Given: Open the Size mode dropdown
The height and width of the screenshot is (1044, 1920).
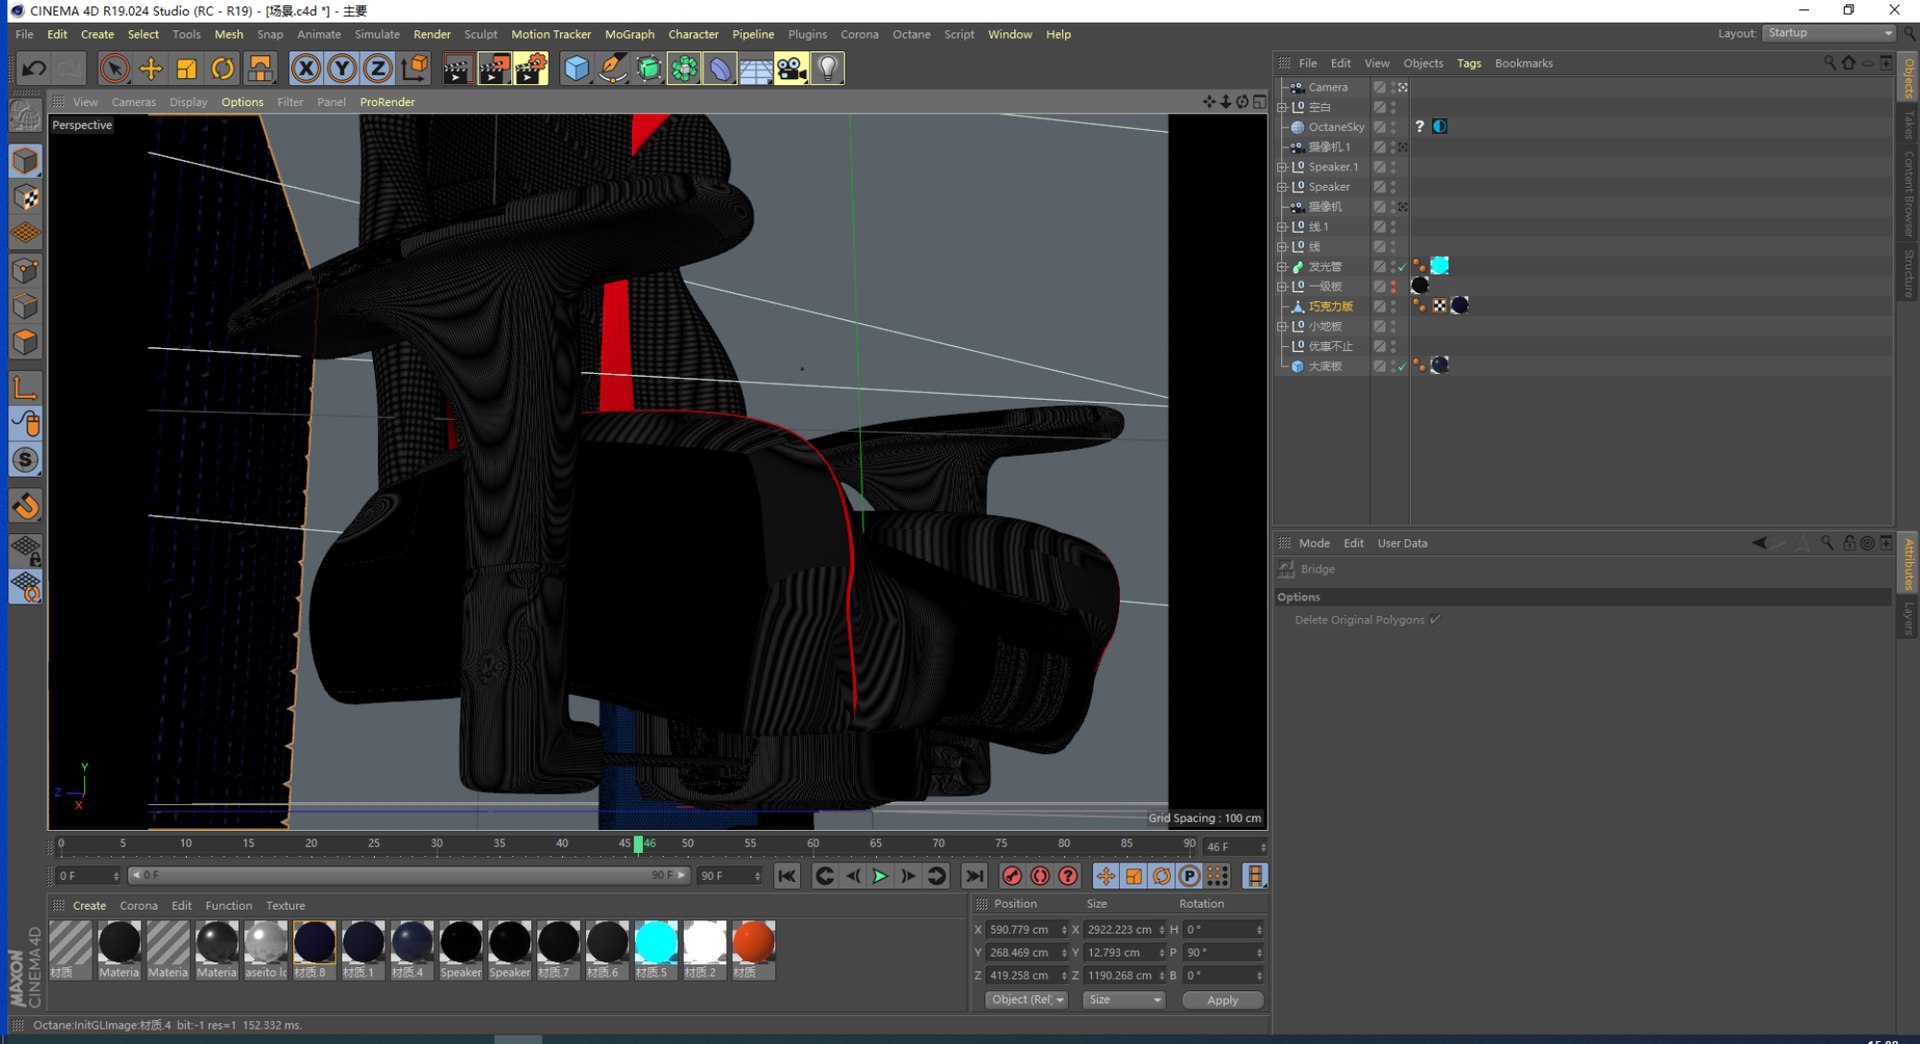Looking at the screenshot, I should coord(1125,1000).
